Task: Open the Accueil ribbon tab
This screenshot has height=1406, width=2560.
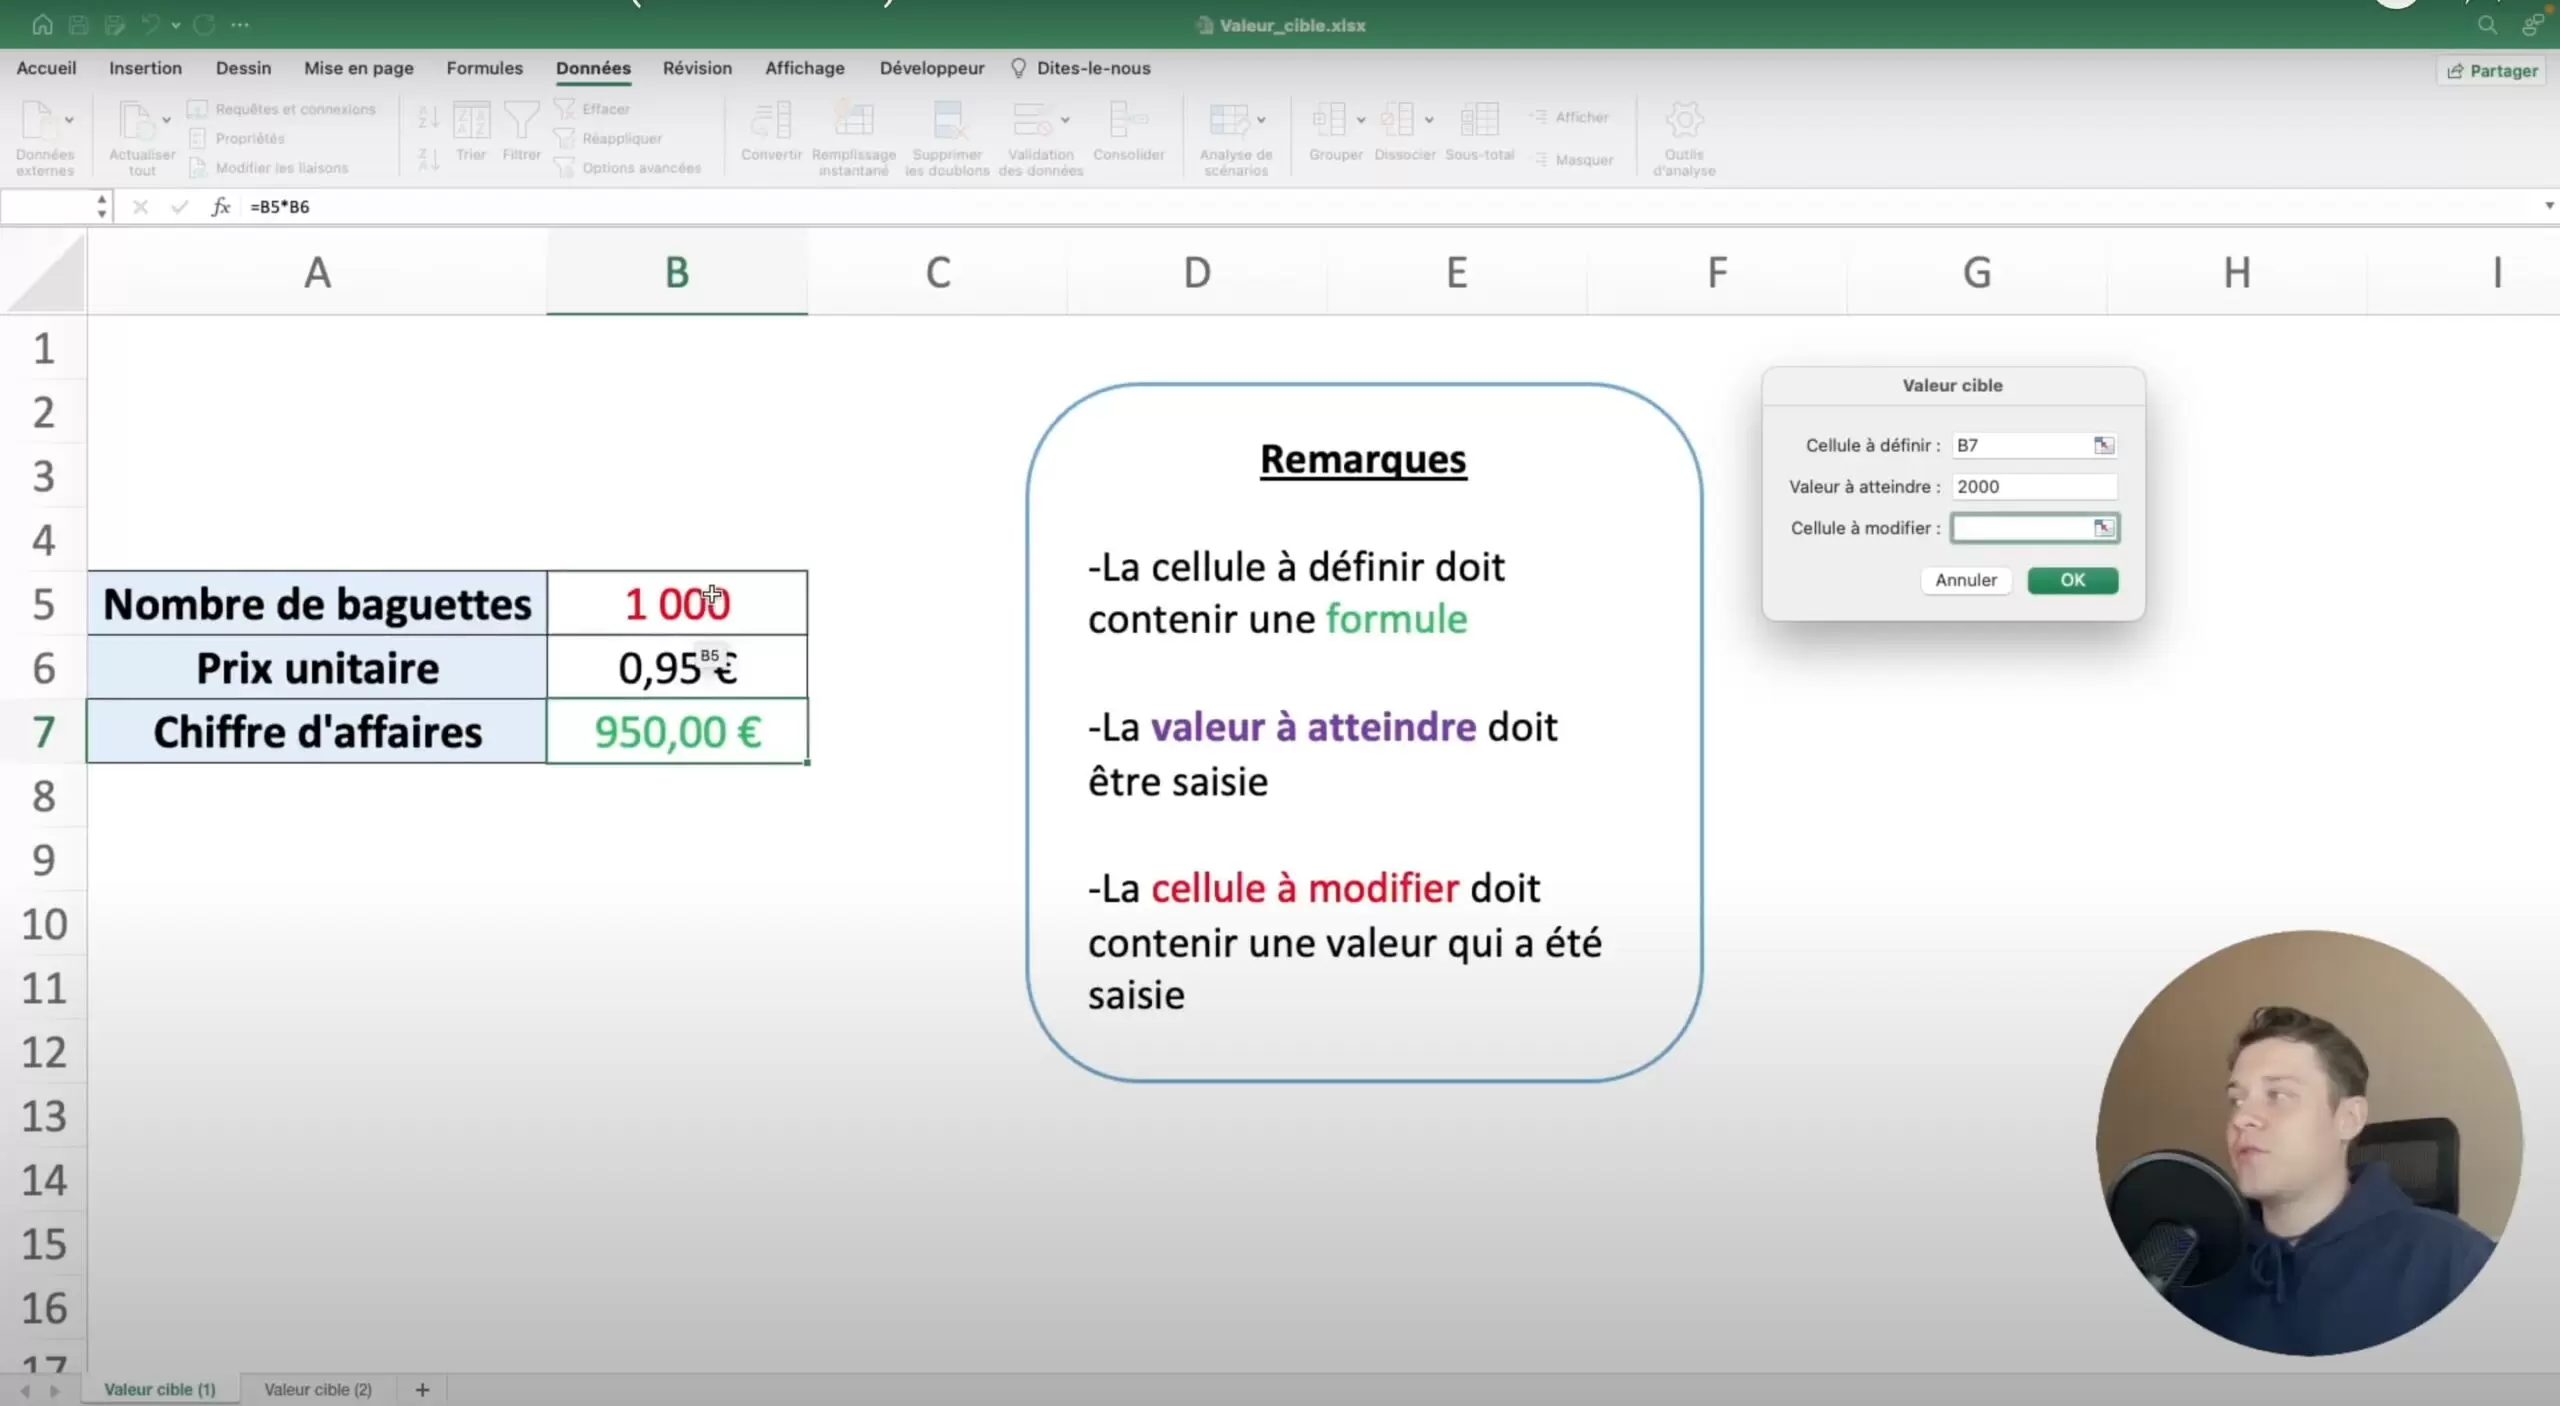Action: [46, 68]
